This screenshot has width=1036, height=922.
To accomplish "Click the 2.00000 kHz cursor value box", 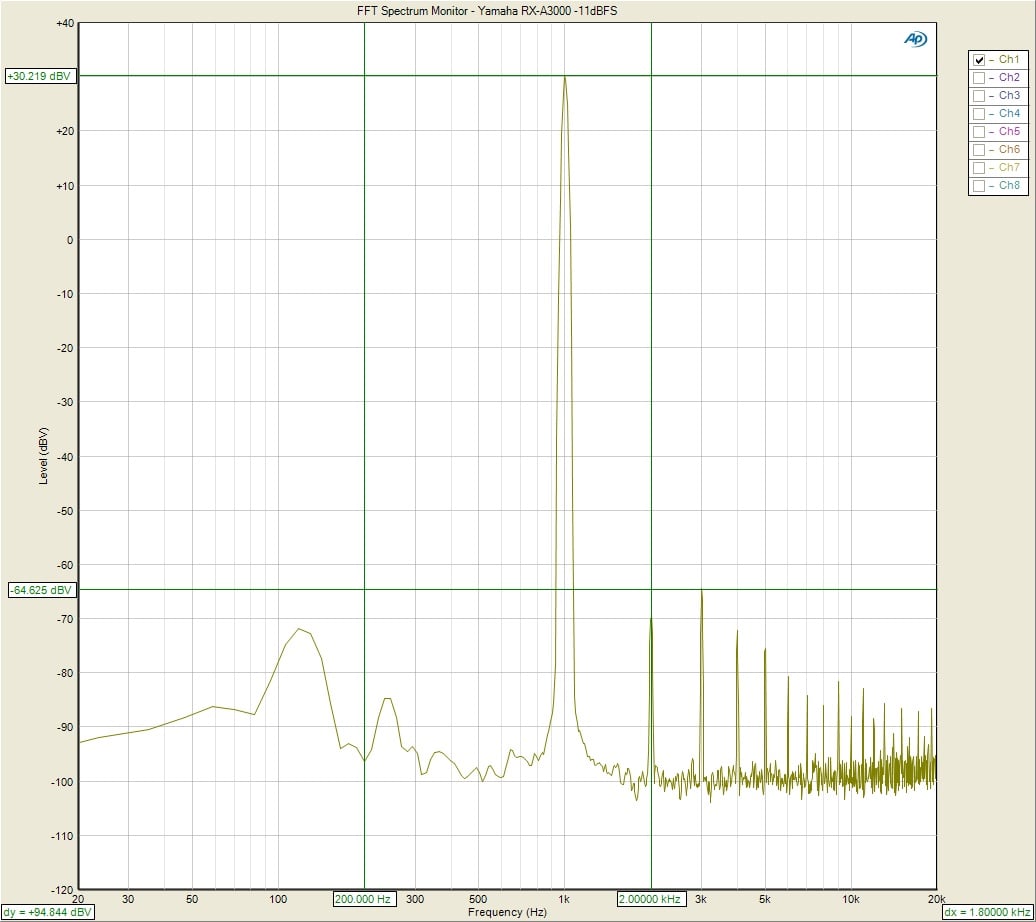I will coord(651,899).
